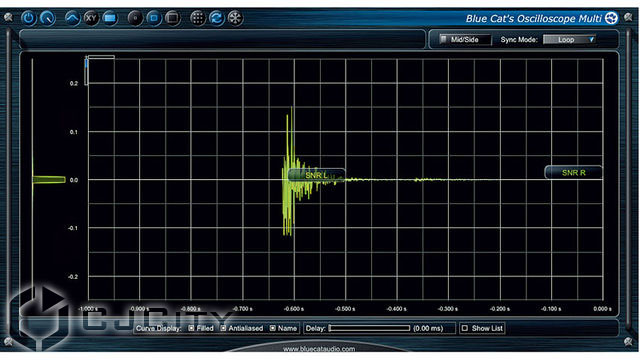Open www.bluecataudio.com link
The image size is (640, 360).
click(319, 349)
